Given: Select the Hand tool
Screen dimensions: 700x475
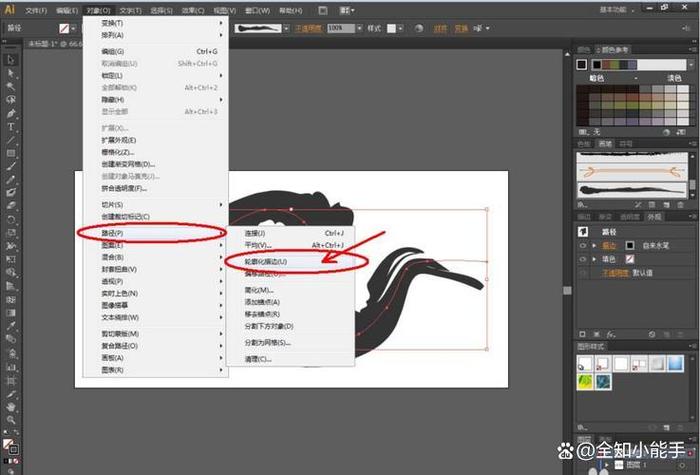Looking at the screenshot, I should tap(11, 407).
